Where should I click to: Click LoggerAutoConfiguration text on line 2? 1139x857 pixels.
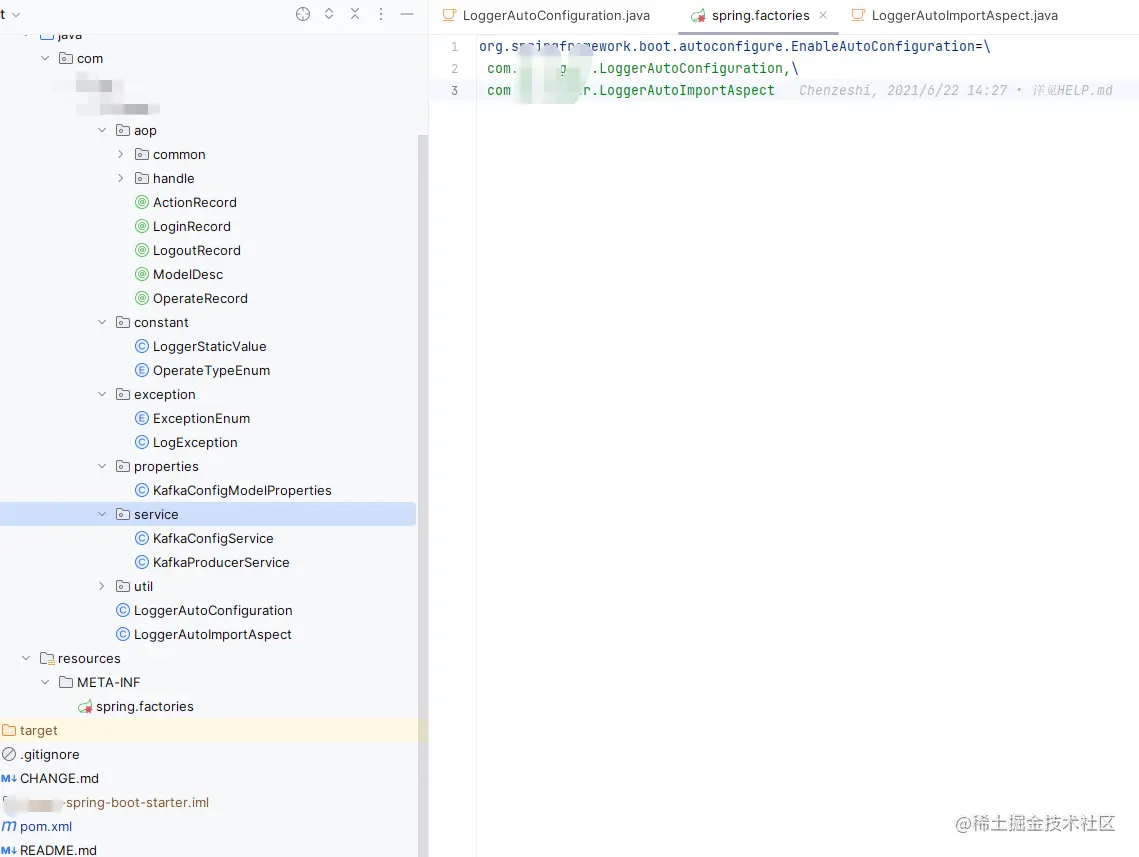tap(691, 68)
